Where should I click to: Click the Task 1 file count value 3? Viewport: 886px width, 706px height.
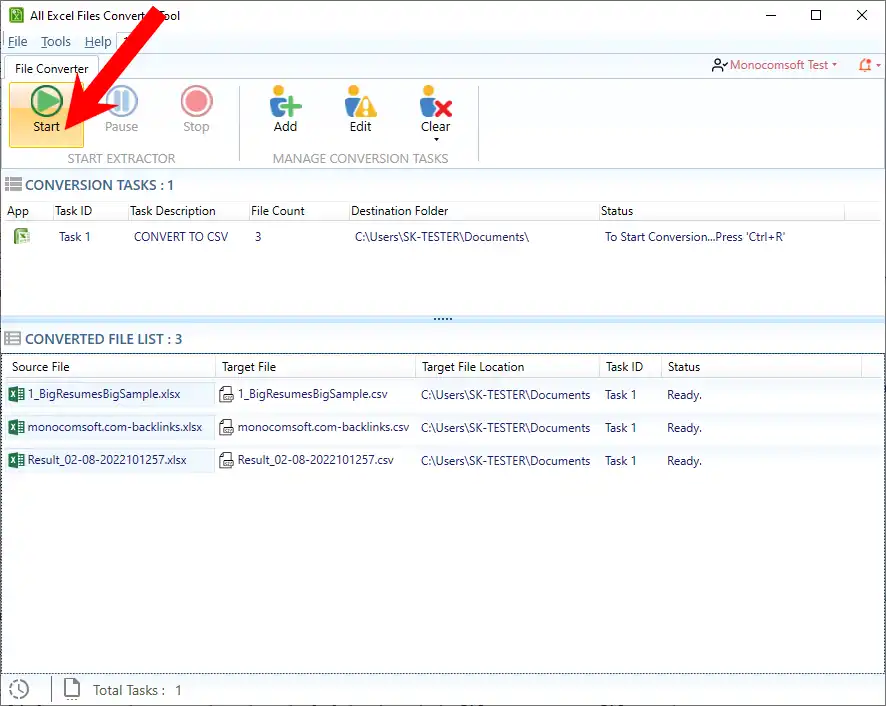pos(258,237)
